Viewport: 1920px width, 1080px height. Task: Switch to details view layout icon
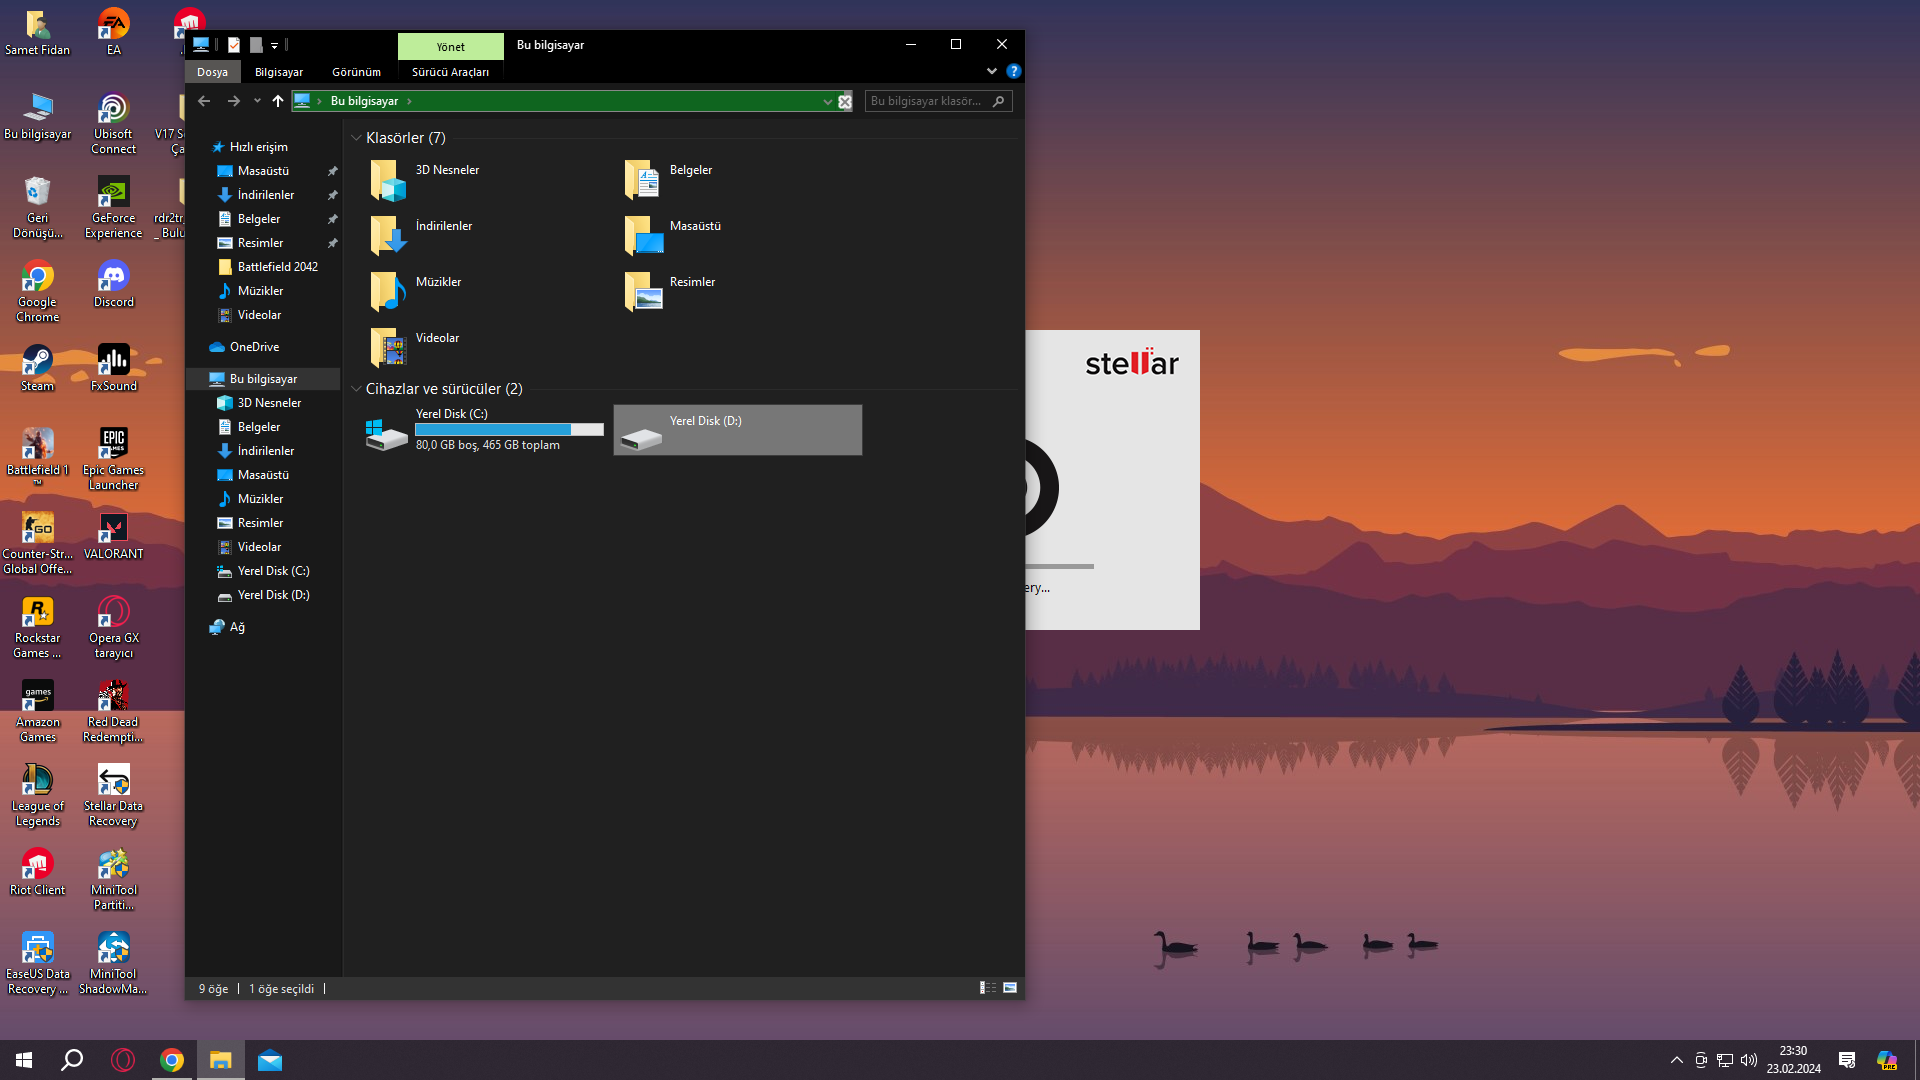click(x=988, y=988)
